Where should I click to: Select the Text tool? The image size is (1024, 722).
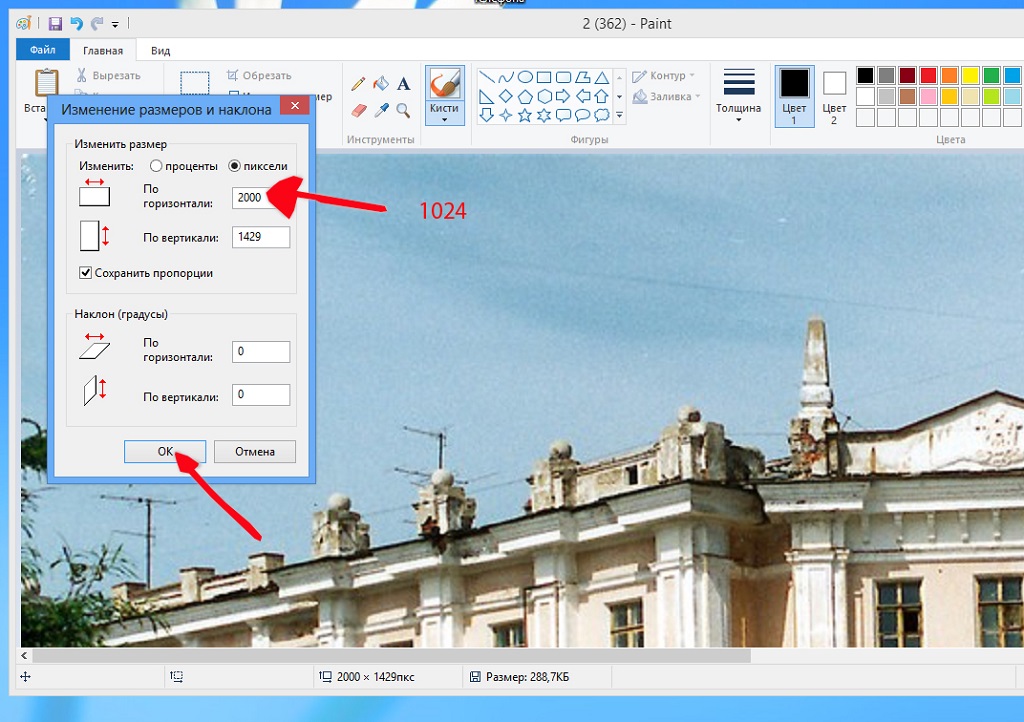coord(404,84)
